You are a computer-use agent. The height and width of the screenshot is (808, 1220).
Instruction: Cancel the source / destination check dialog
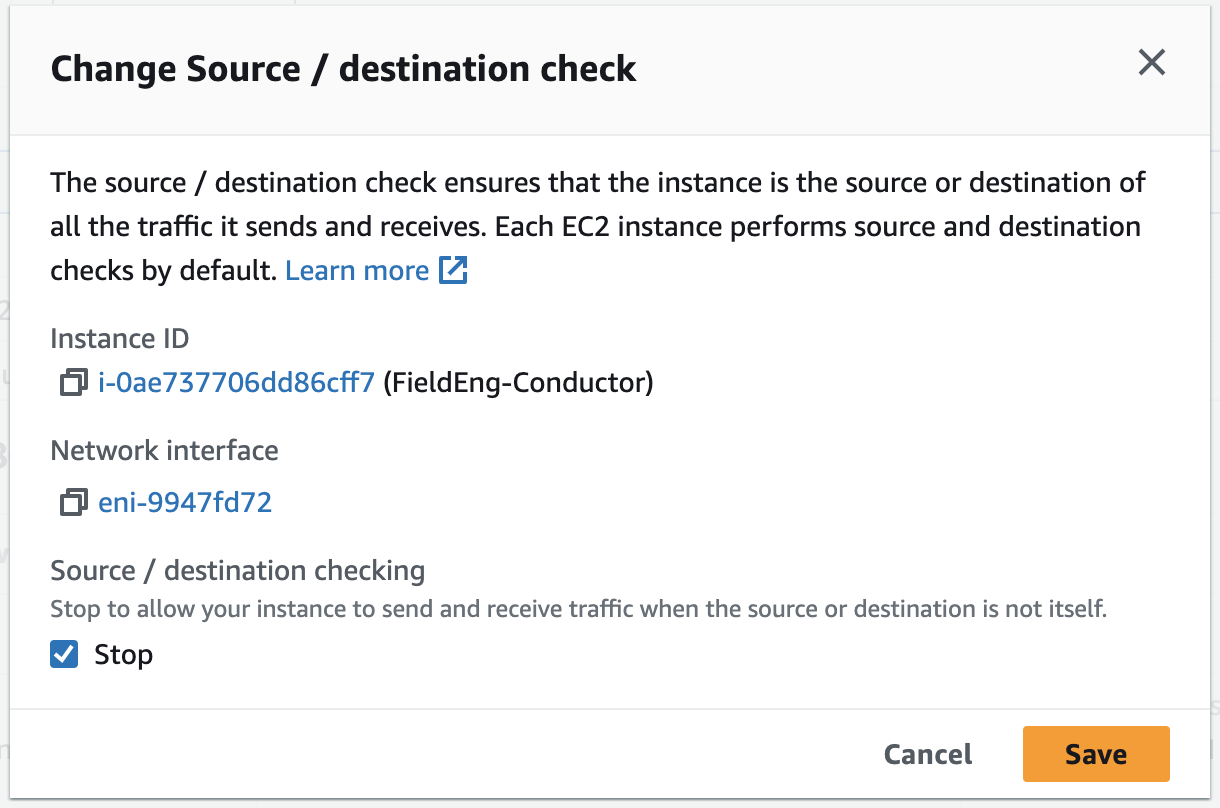point(928,754)
